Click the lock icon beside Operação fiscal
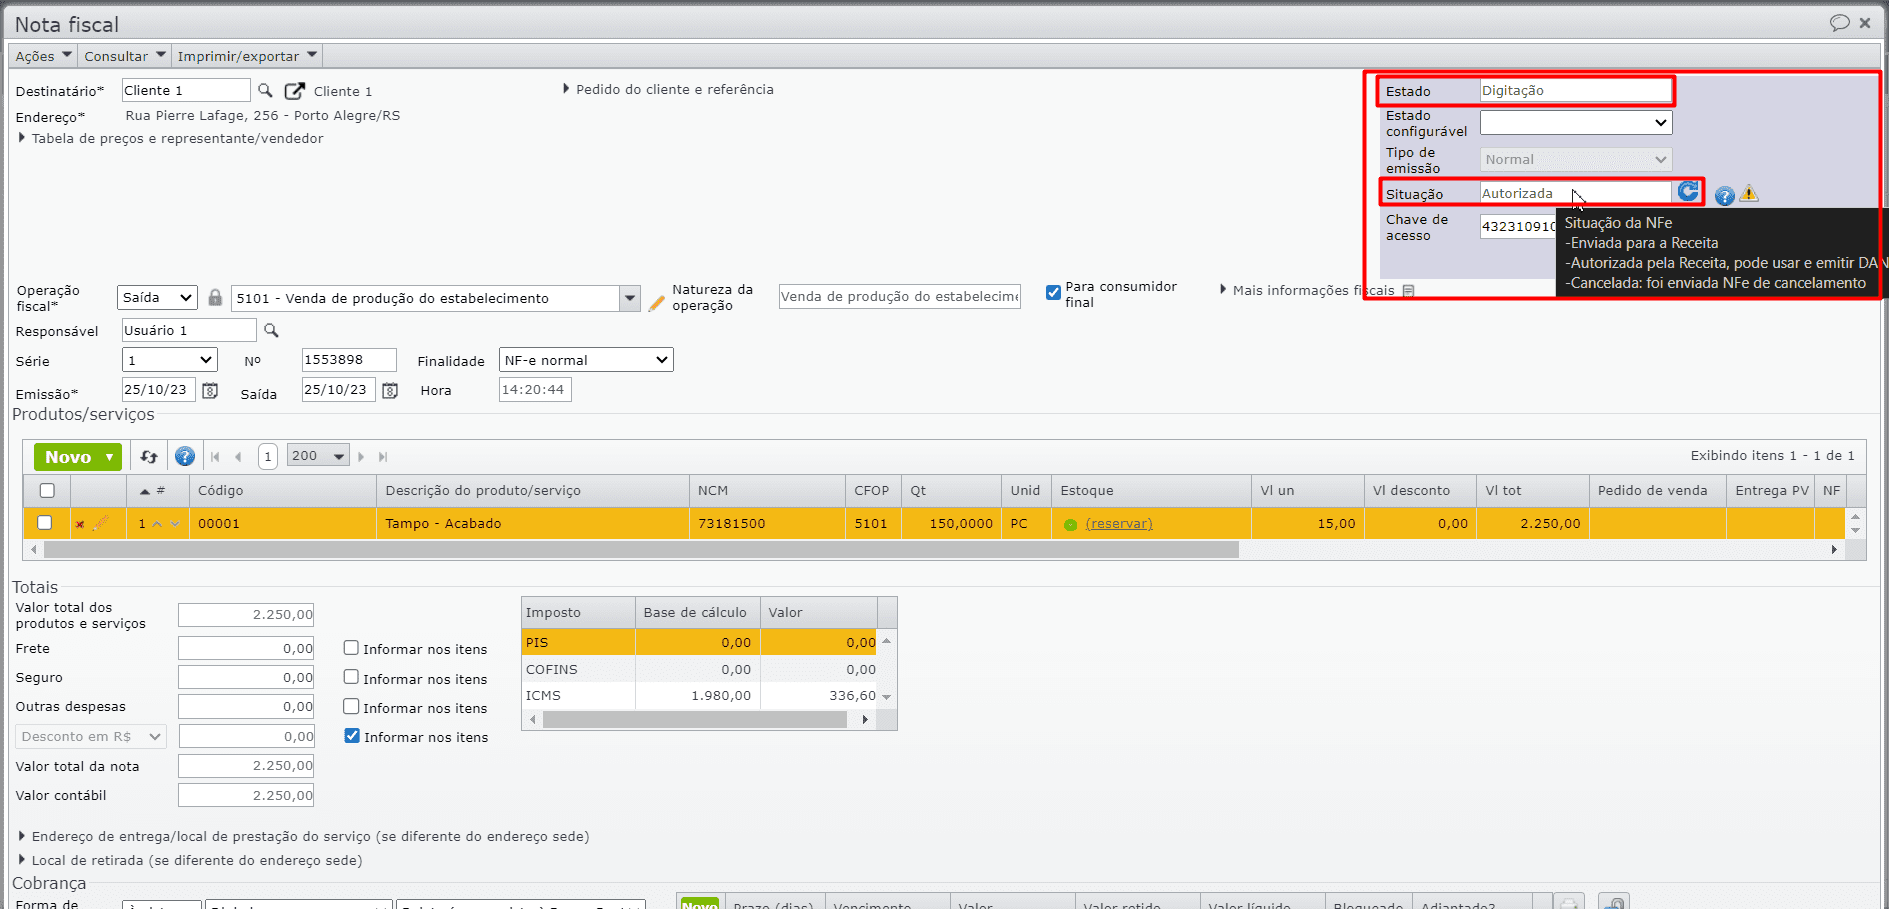 [x=215, y=298]
